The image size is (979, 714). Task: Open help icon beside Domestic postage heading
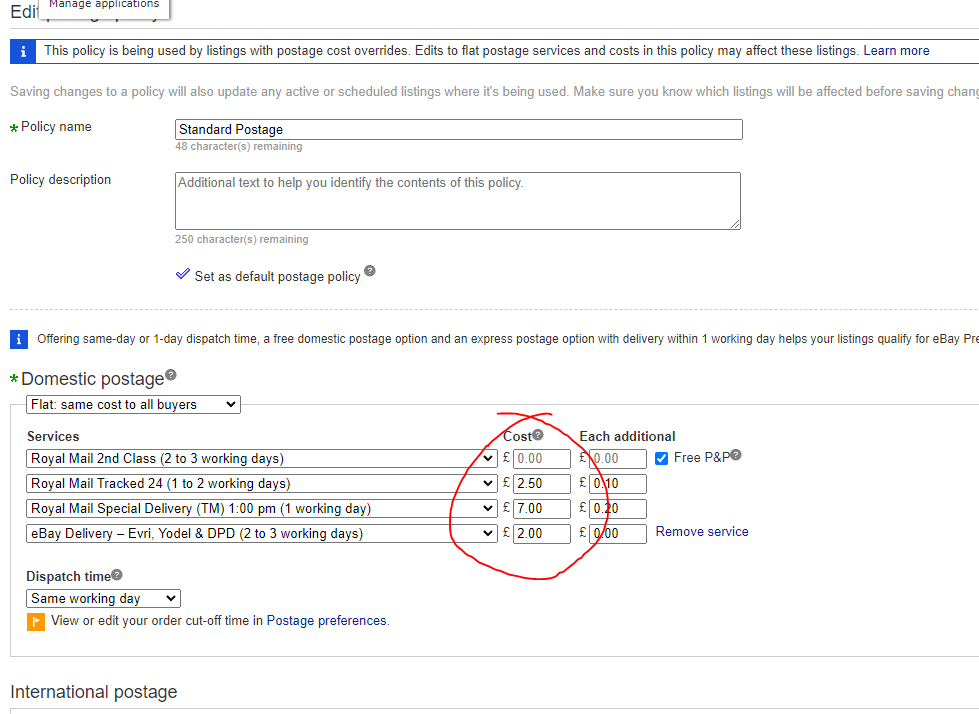click(x=170, y=375)
